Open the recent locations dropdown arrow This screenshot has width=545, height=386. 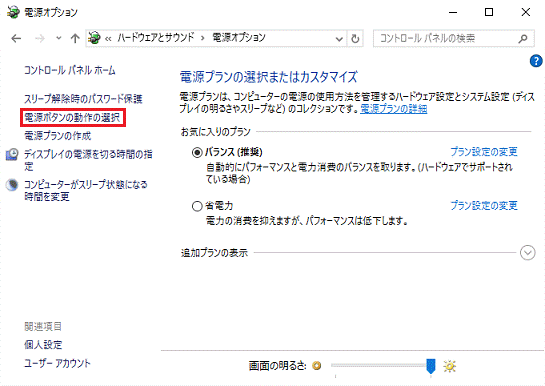pyautogui.click(x=58, y=38)
